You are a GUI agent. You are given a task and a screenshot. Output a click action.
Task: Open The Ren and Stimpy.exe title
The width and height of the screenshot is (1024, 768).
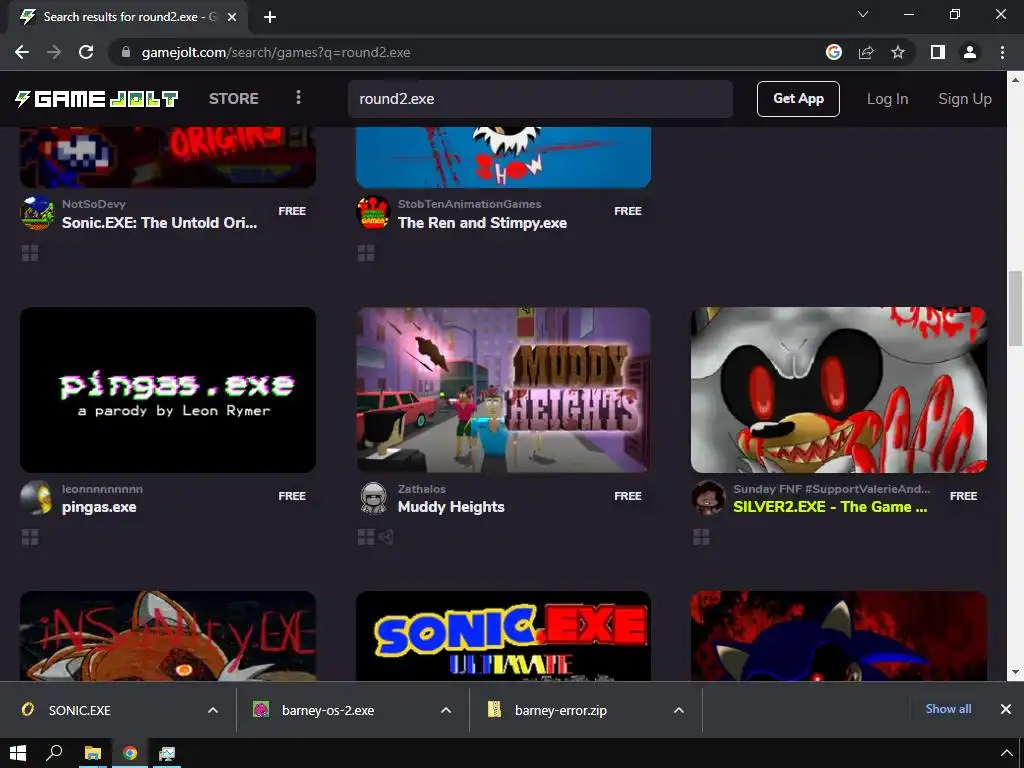click(482, 223)
